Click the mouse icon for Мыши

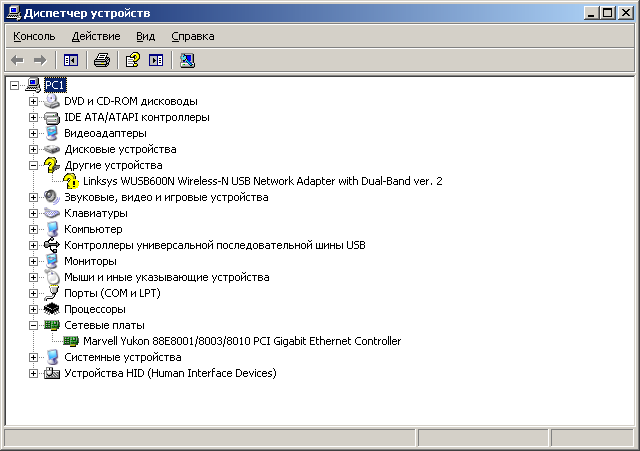point(52,278)
